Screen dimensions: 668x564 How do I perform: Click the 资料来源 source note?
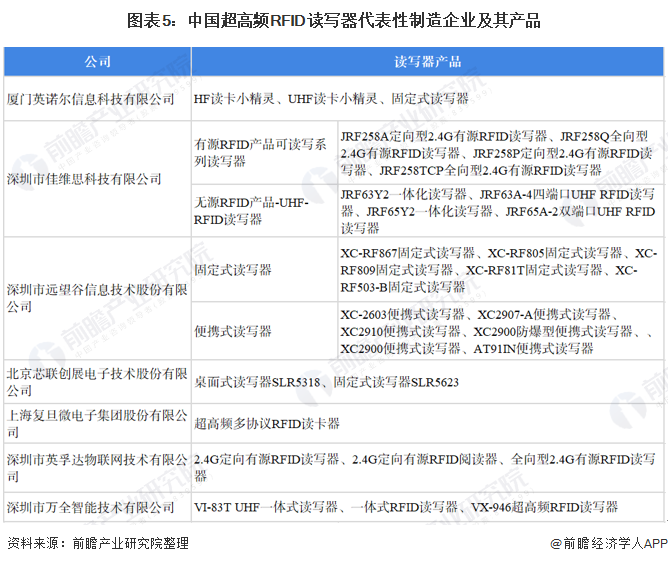coord(97,543)
